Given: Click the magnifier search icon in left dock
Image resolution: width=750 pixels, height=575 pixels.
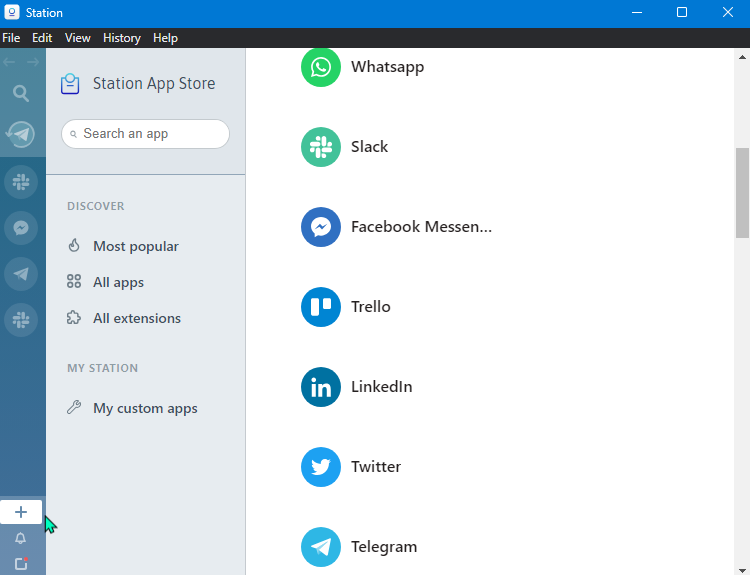Looking at the screenshot, I should 21,94.
